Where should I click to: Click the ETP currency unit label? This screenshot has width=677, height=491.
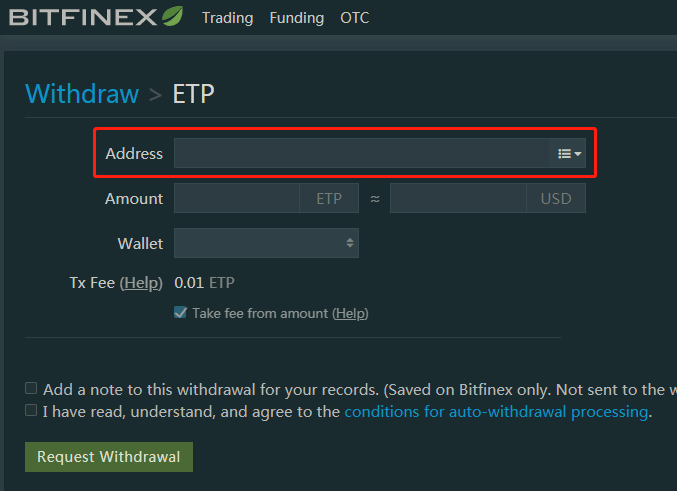(x=329, y=198)
